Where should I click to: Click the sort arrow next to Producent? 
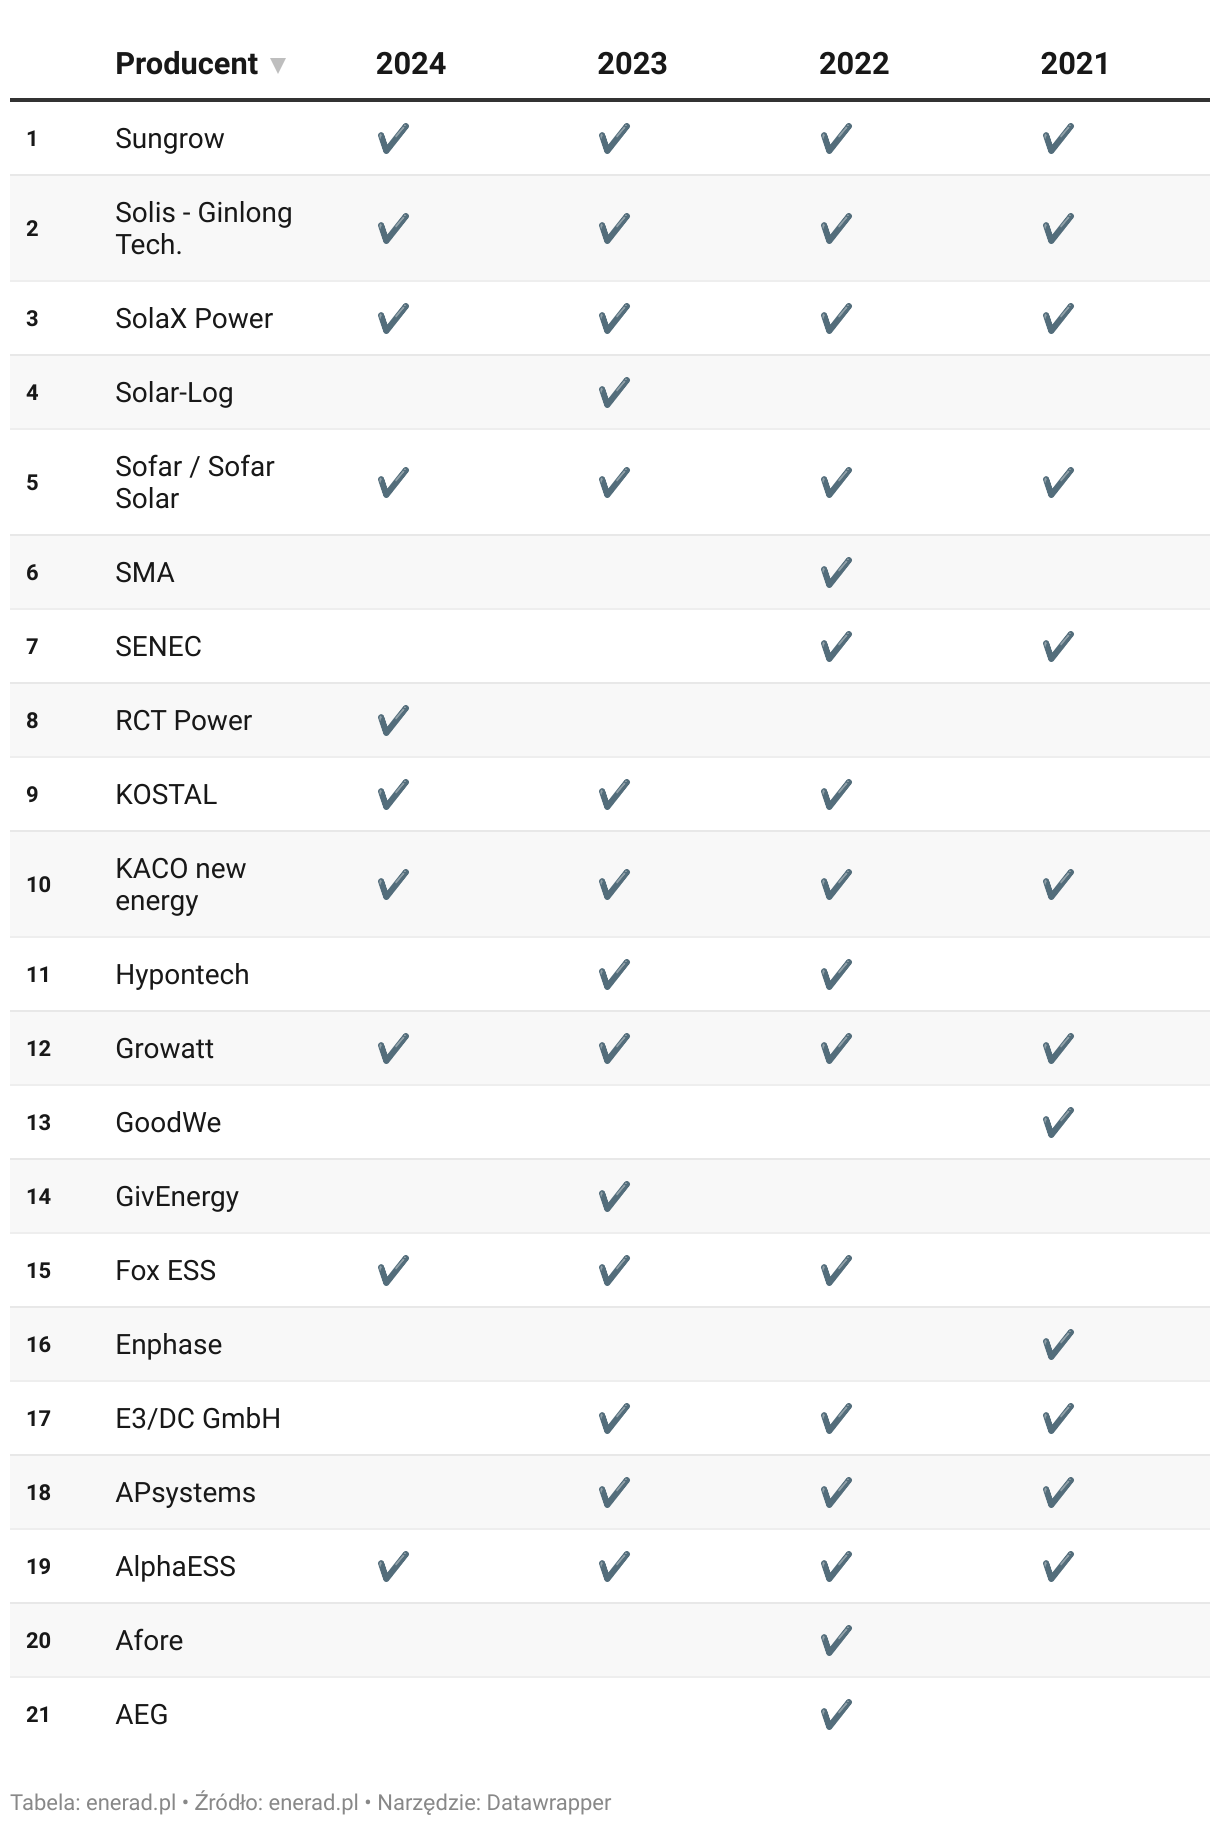pos(278,66)
